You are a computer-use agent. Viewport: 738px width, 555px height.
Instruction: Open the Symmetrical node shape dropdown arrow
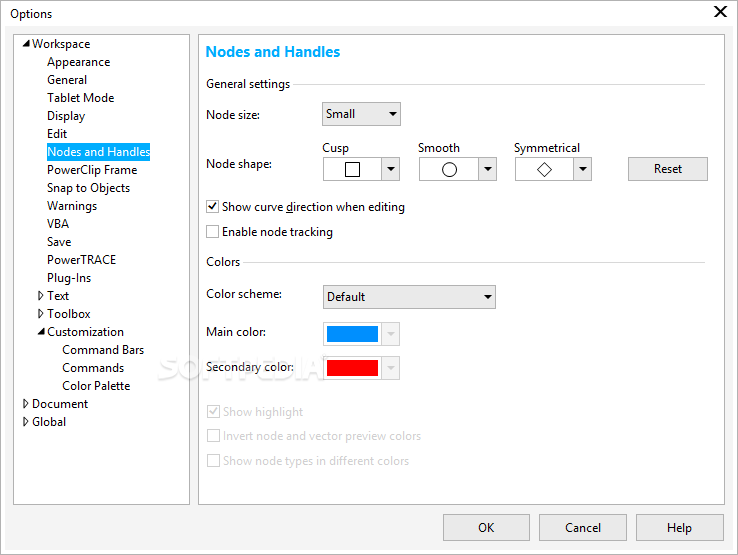(x=582, y=169)
